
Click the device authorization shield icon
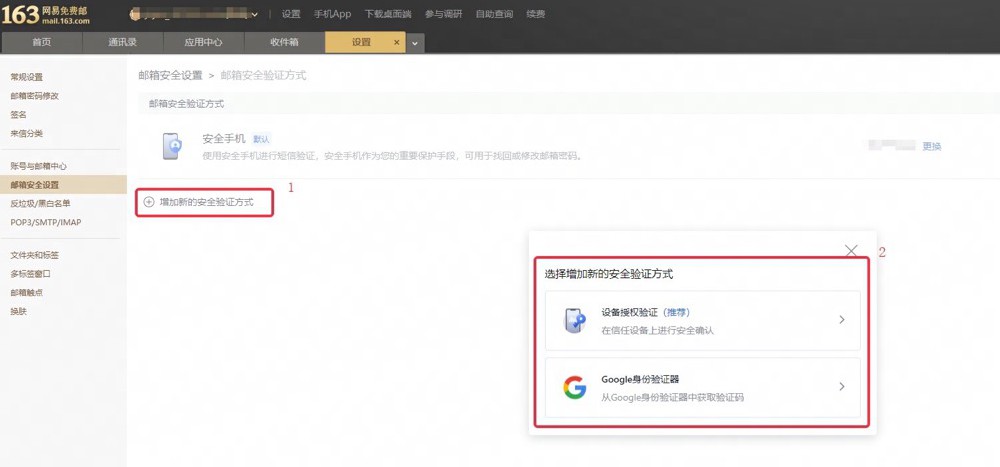(x=575, y=321)
